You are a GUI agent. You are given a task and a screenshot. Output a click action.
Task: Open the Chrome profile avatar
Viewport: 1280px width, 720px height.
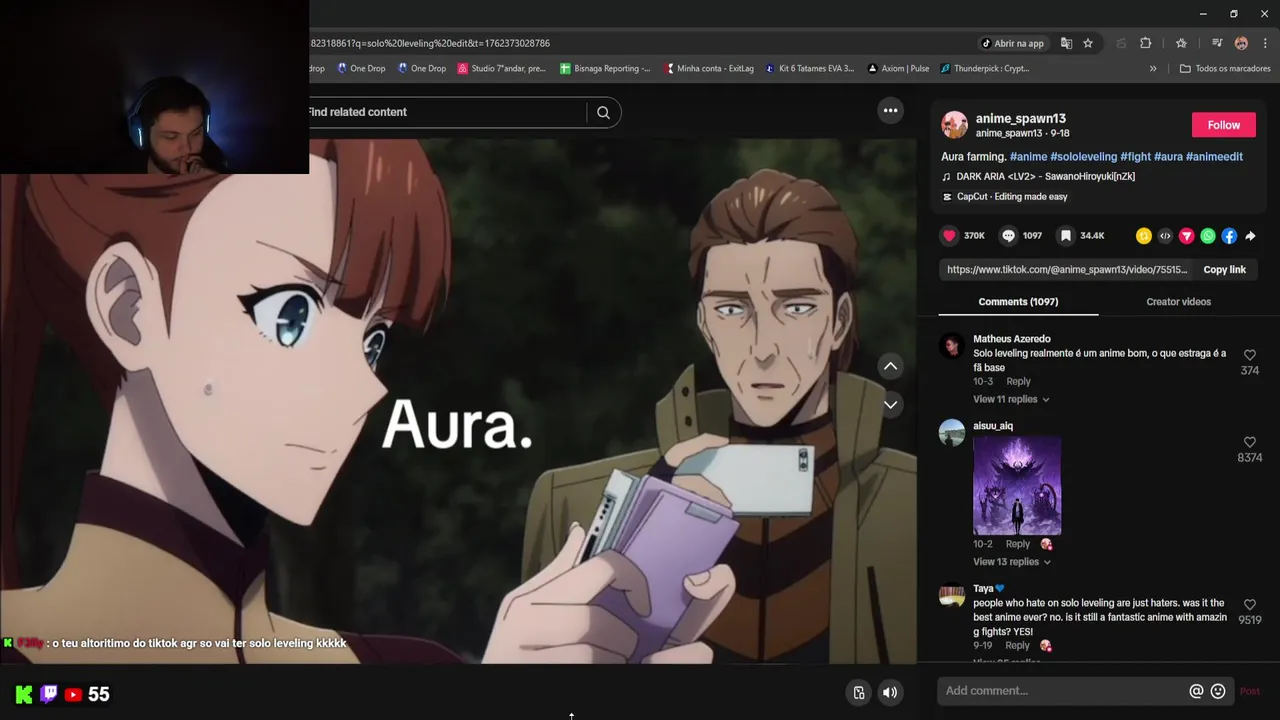click(x=1241, y=43)
